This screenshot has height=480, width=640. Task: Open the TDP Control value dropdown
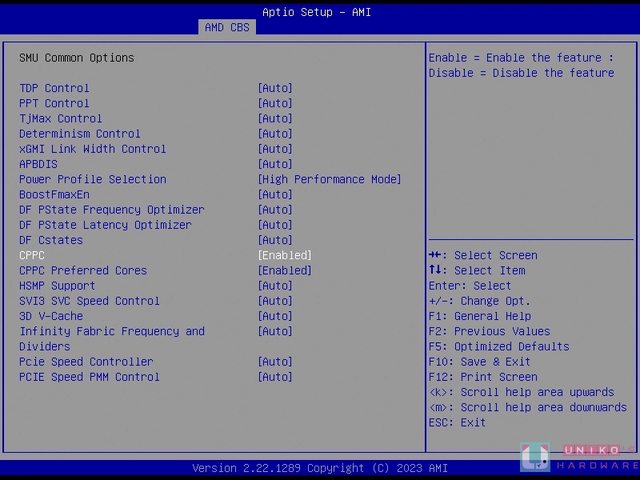click(275, 88)
